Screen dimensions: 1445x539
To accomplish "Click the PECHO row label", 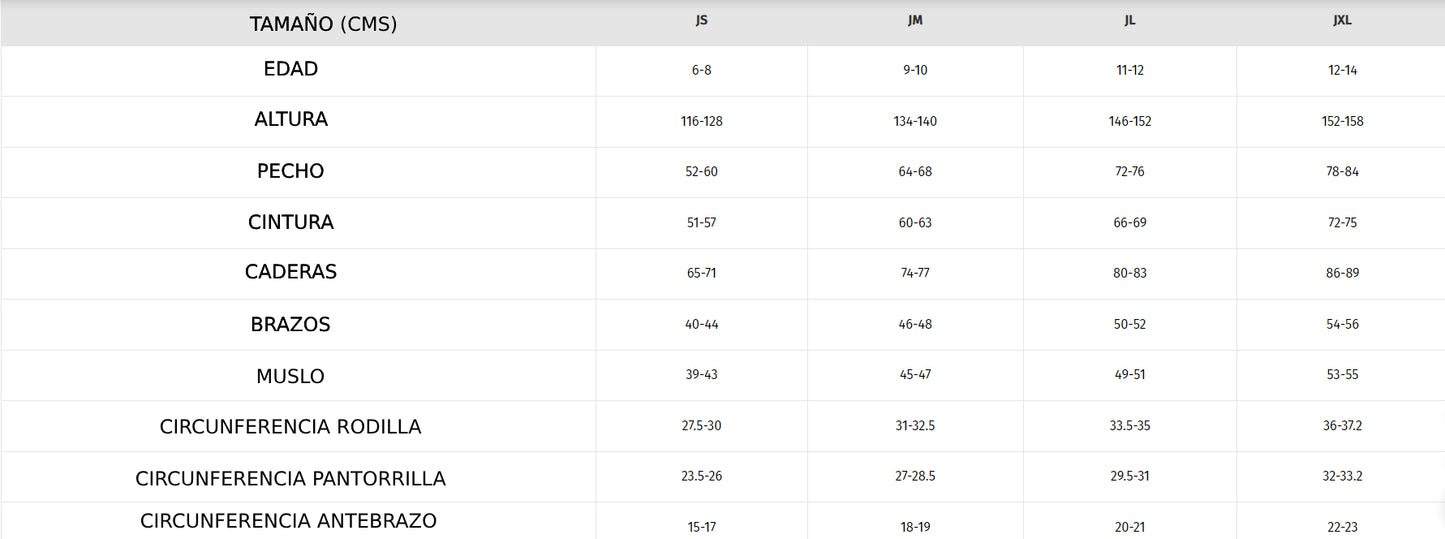I will point(291,171).
